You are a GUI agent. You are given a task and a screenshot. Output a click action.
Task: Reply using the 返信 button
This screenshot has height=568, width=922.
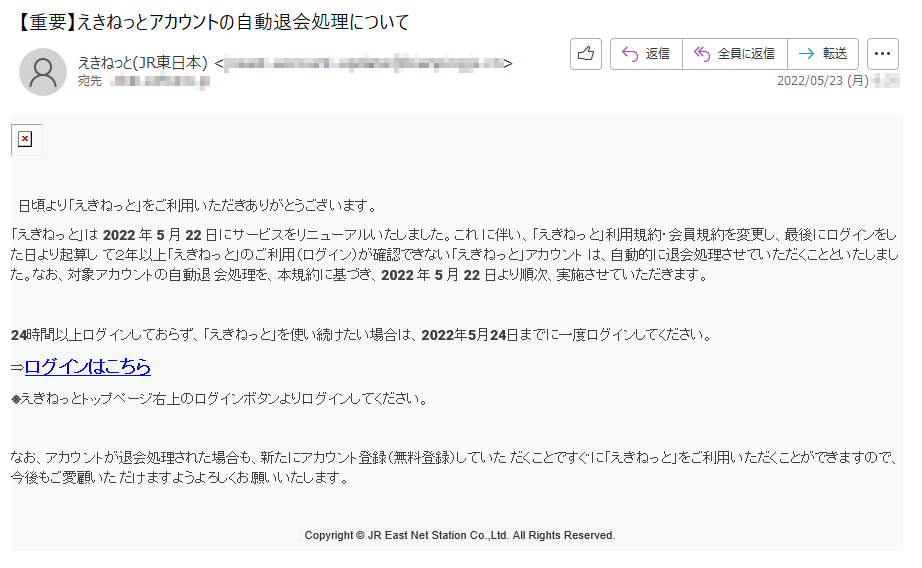tap(646, 54)
